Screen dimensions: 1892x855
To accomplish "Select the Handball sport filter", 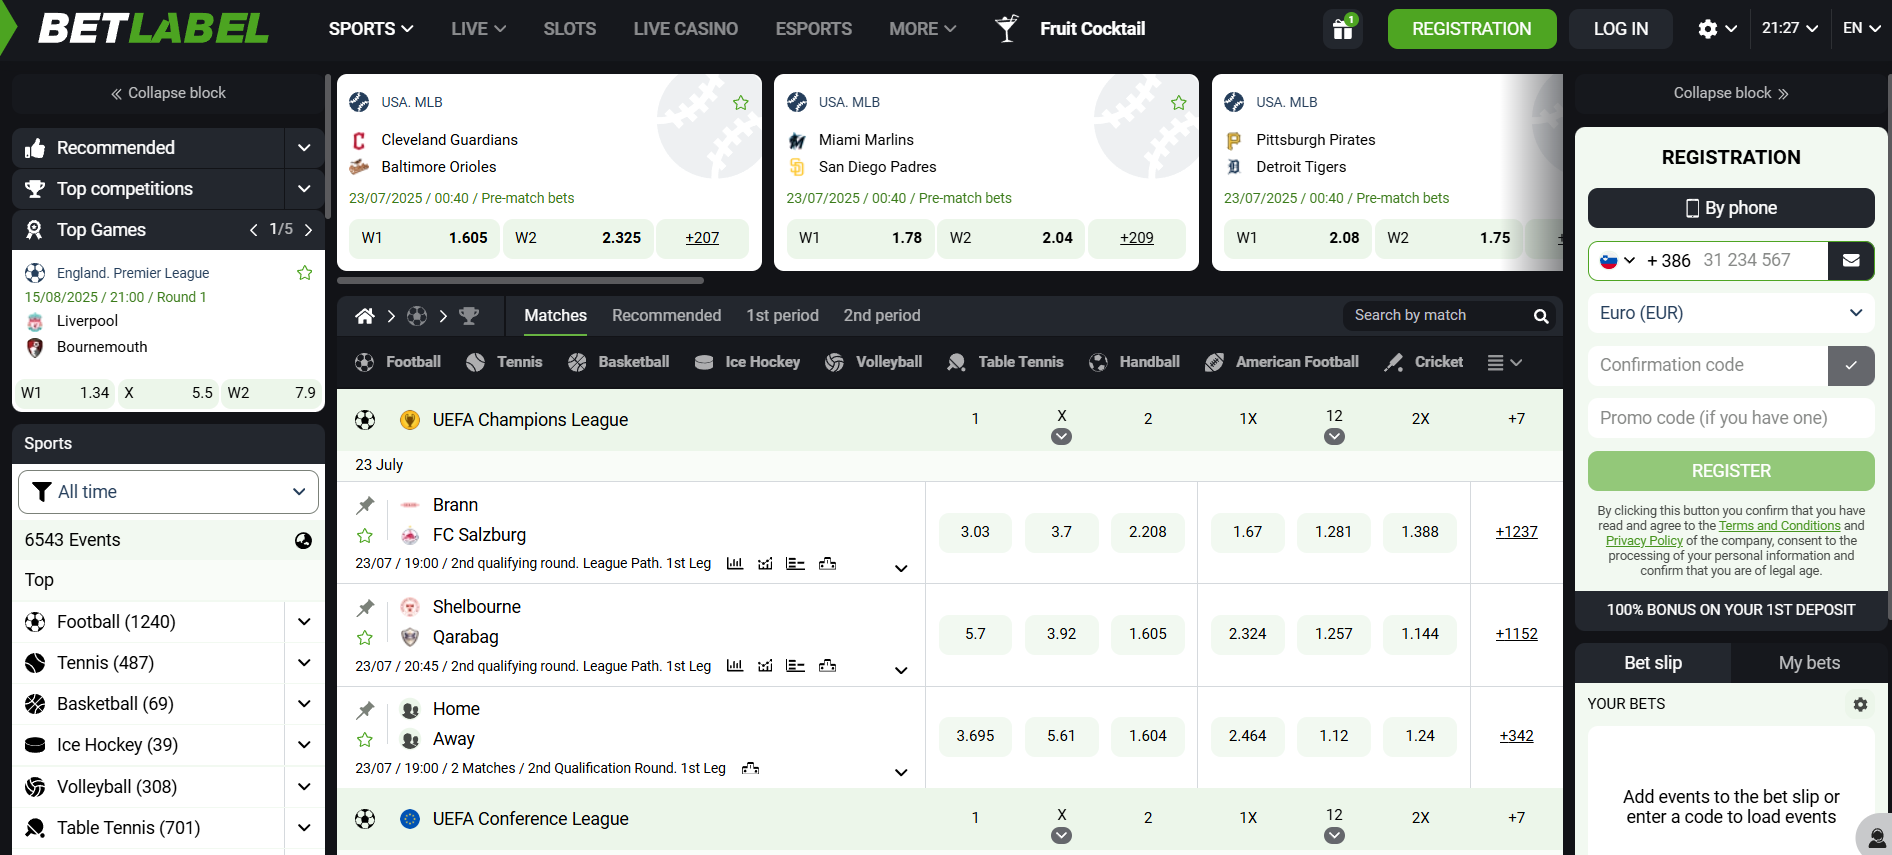I will [1134, 362].
